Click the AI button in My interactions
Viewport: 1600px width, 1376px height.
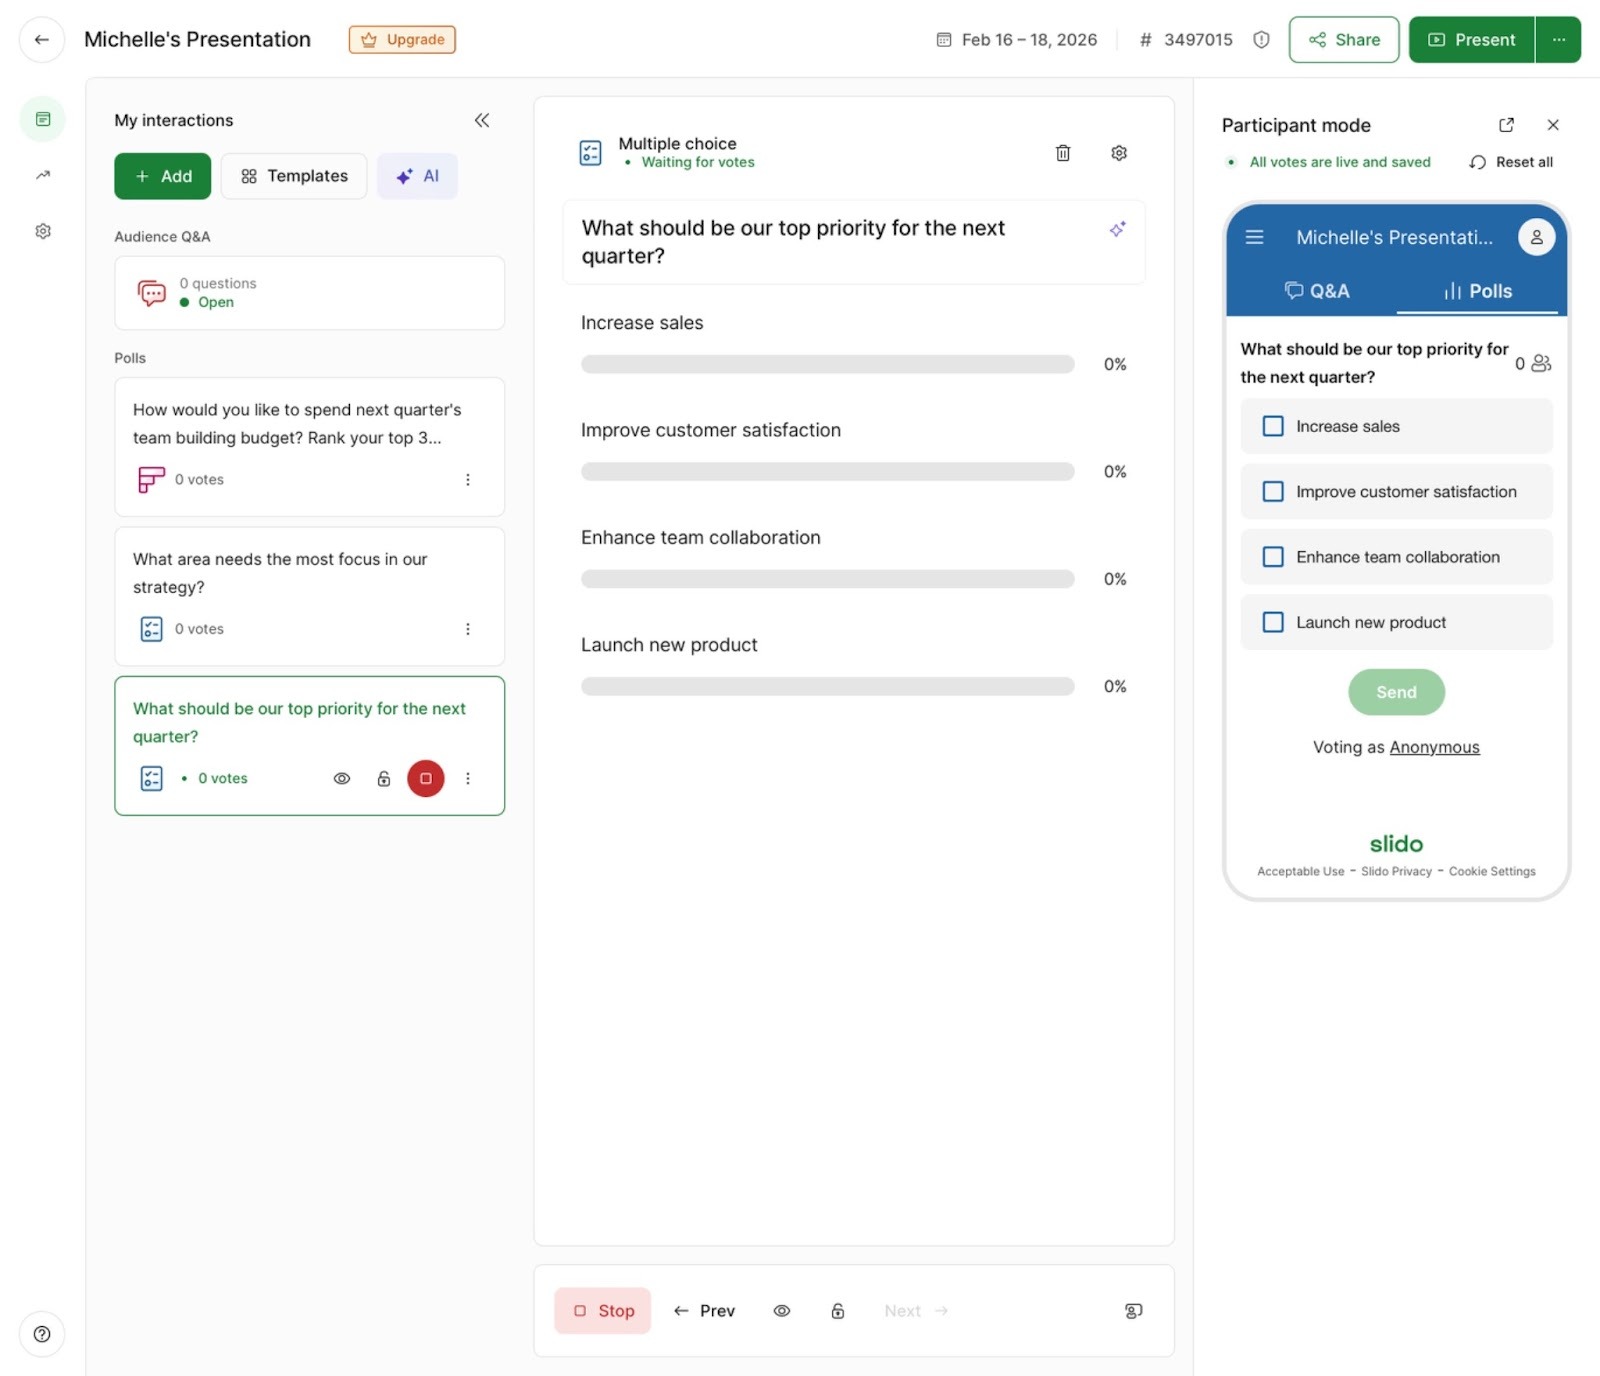[x=417, y=176]
